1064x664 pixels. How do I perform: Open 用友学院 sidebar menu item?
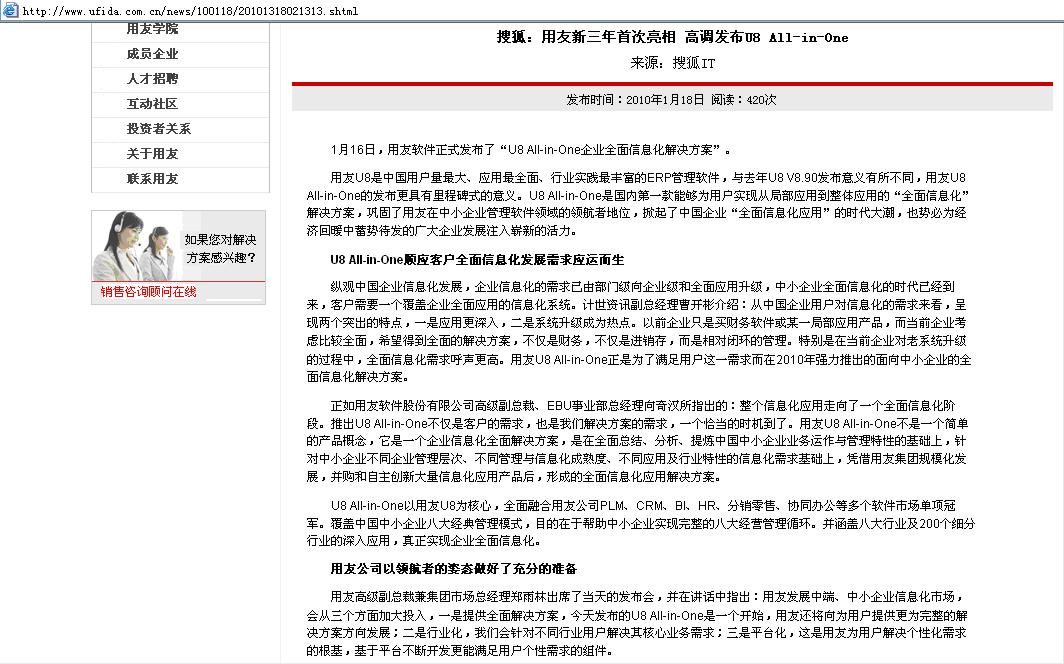(x=152, y=28)
